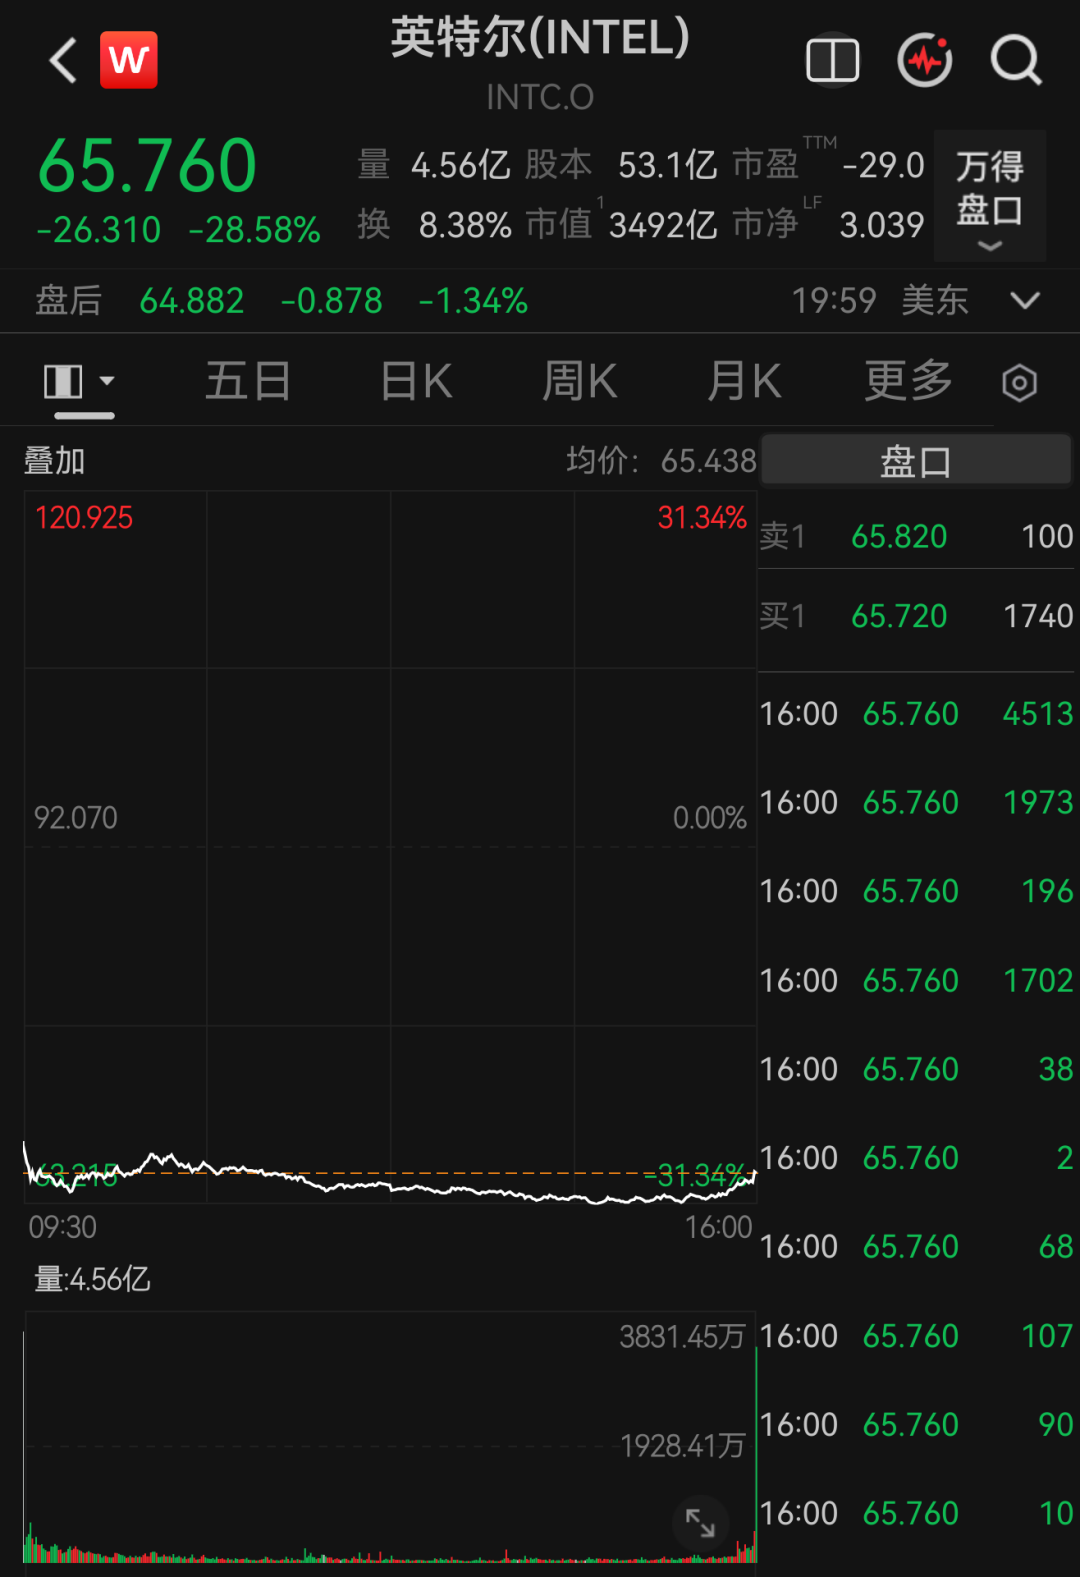Open the red Wind W logo

[x=129, y=60]
